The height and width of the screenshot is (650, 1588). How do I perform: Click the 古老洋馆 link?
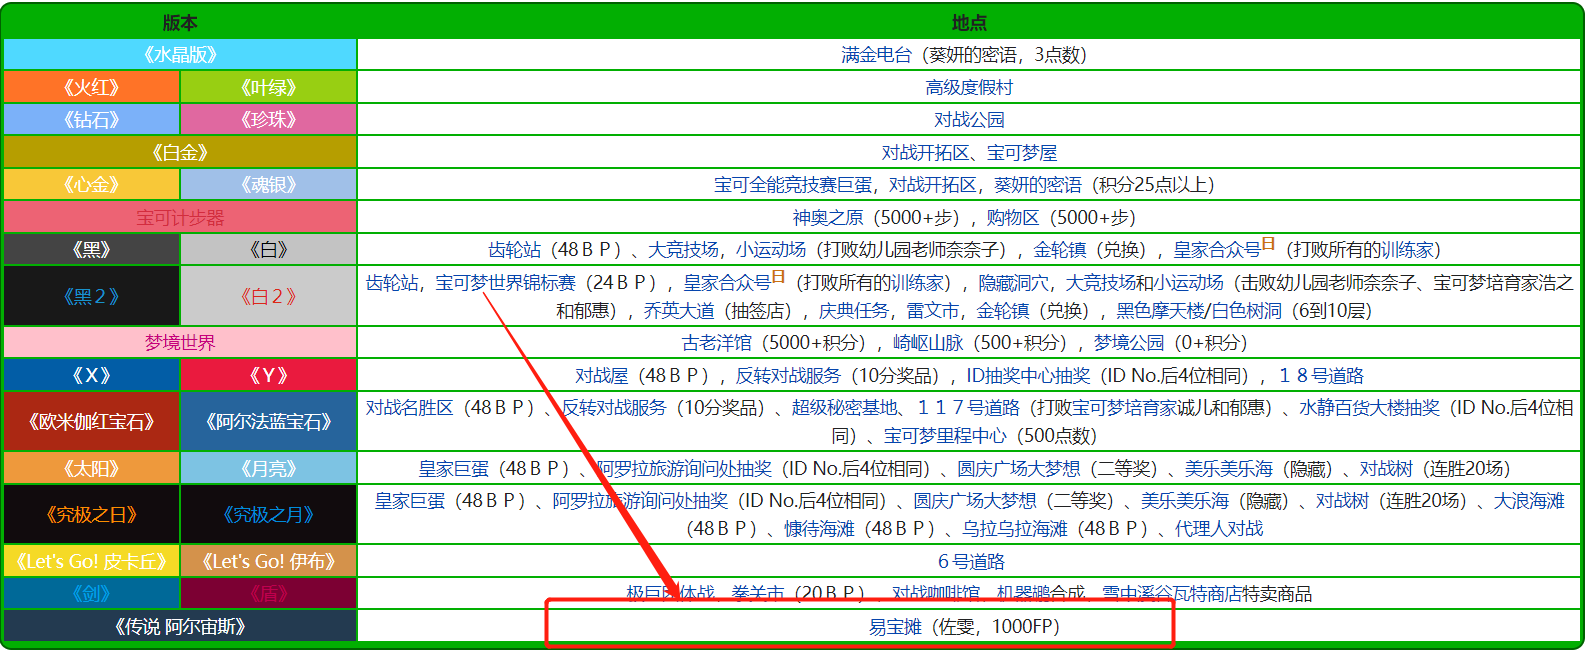pos(716,343)
